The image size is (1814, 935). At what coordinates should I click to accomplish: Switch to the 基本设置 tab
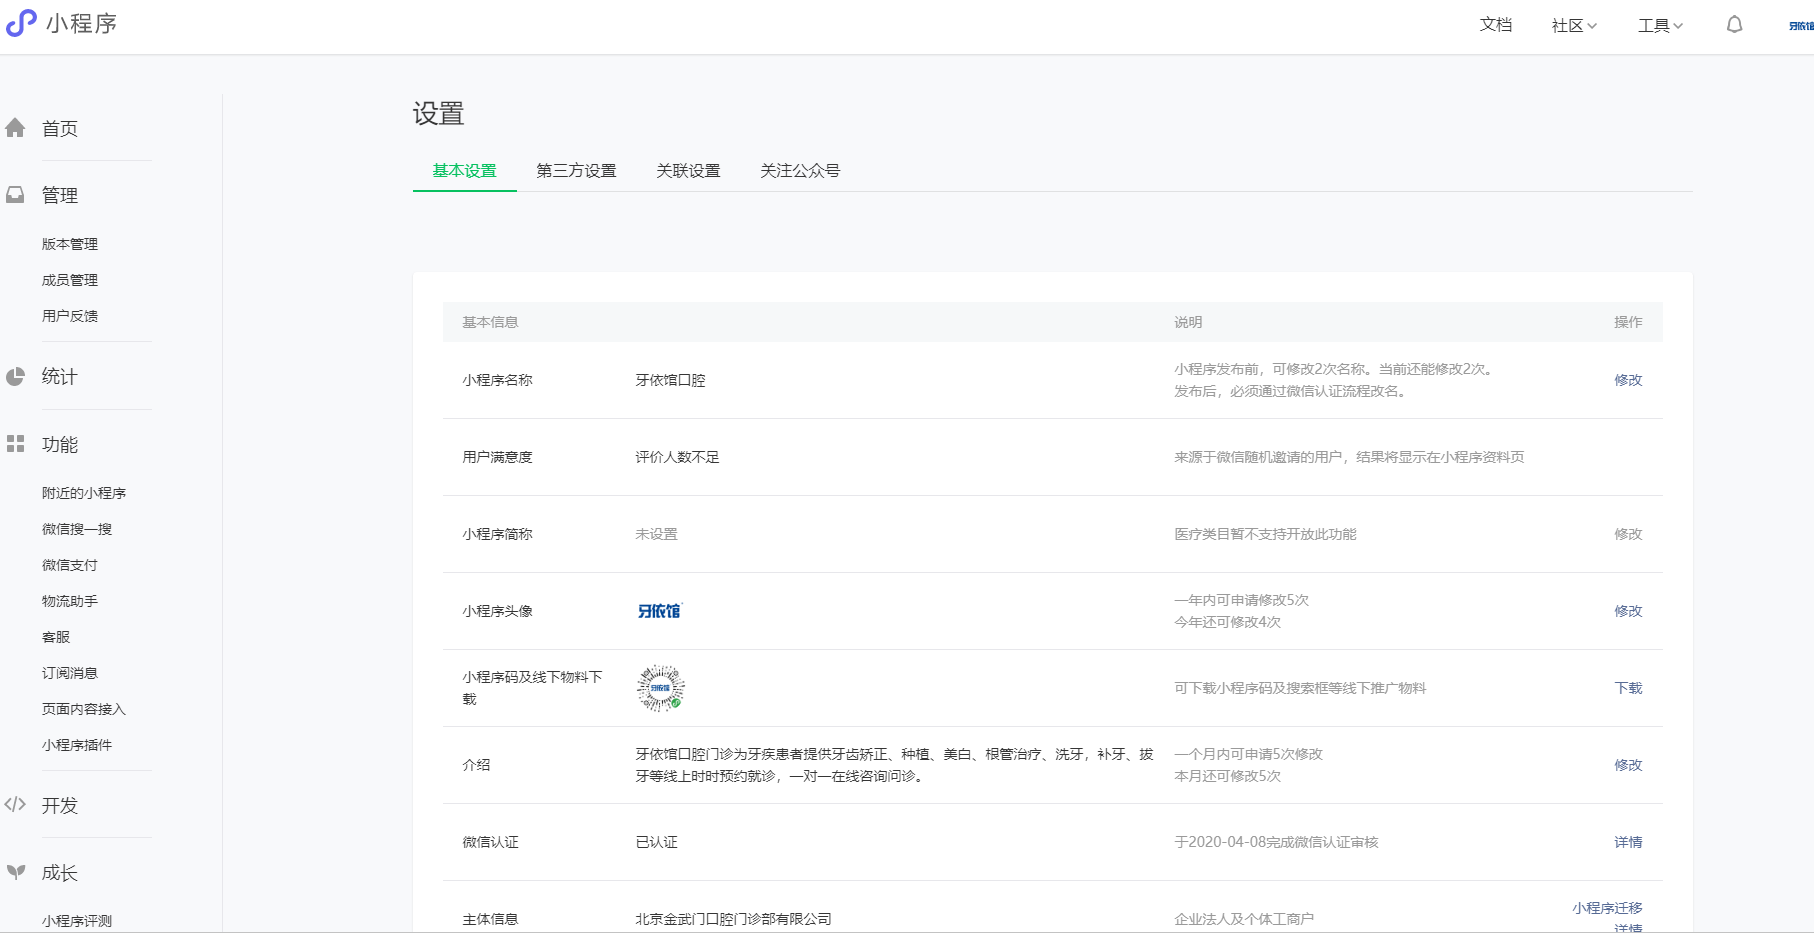pos(464,171)
